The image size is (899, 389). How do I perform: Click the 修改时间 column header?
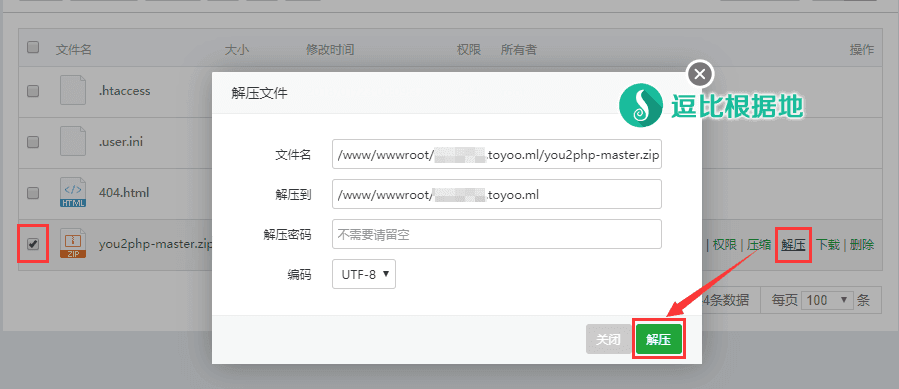[330, 50]
